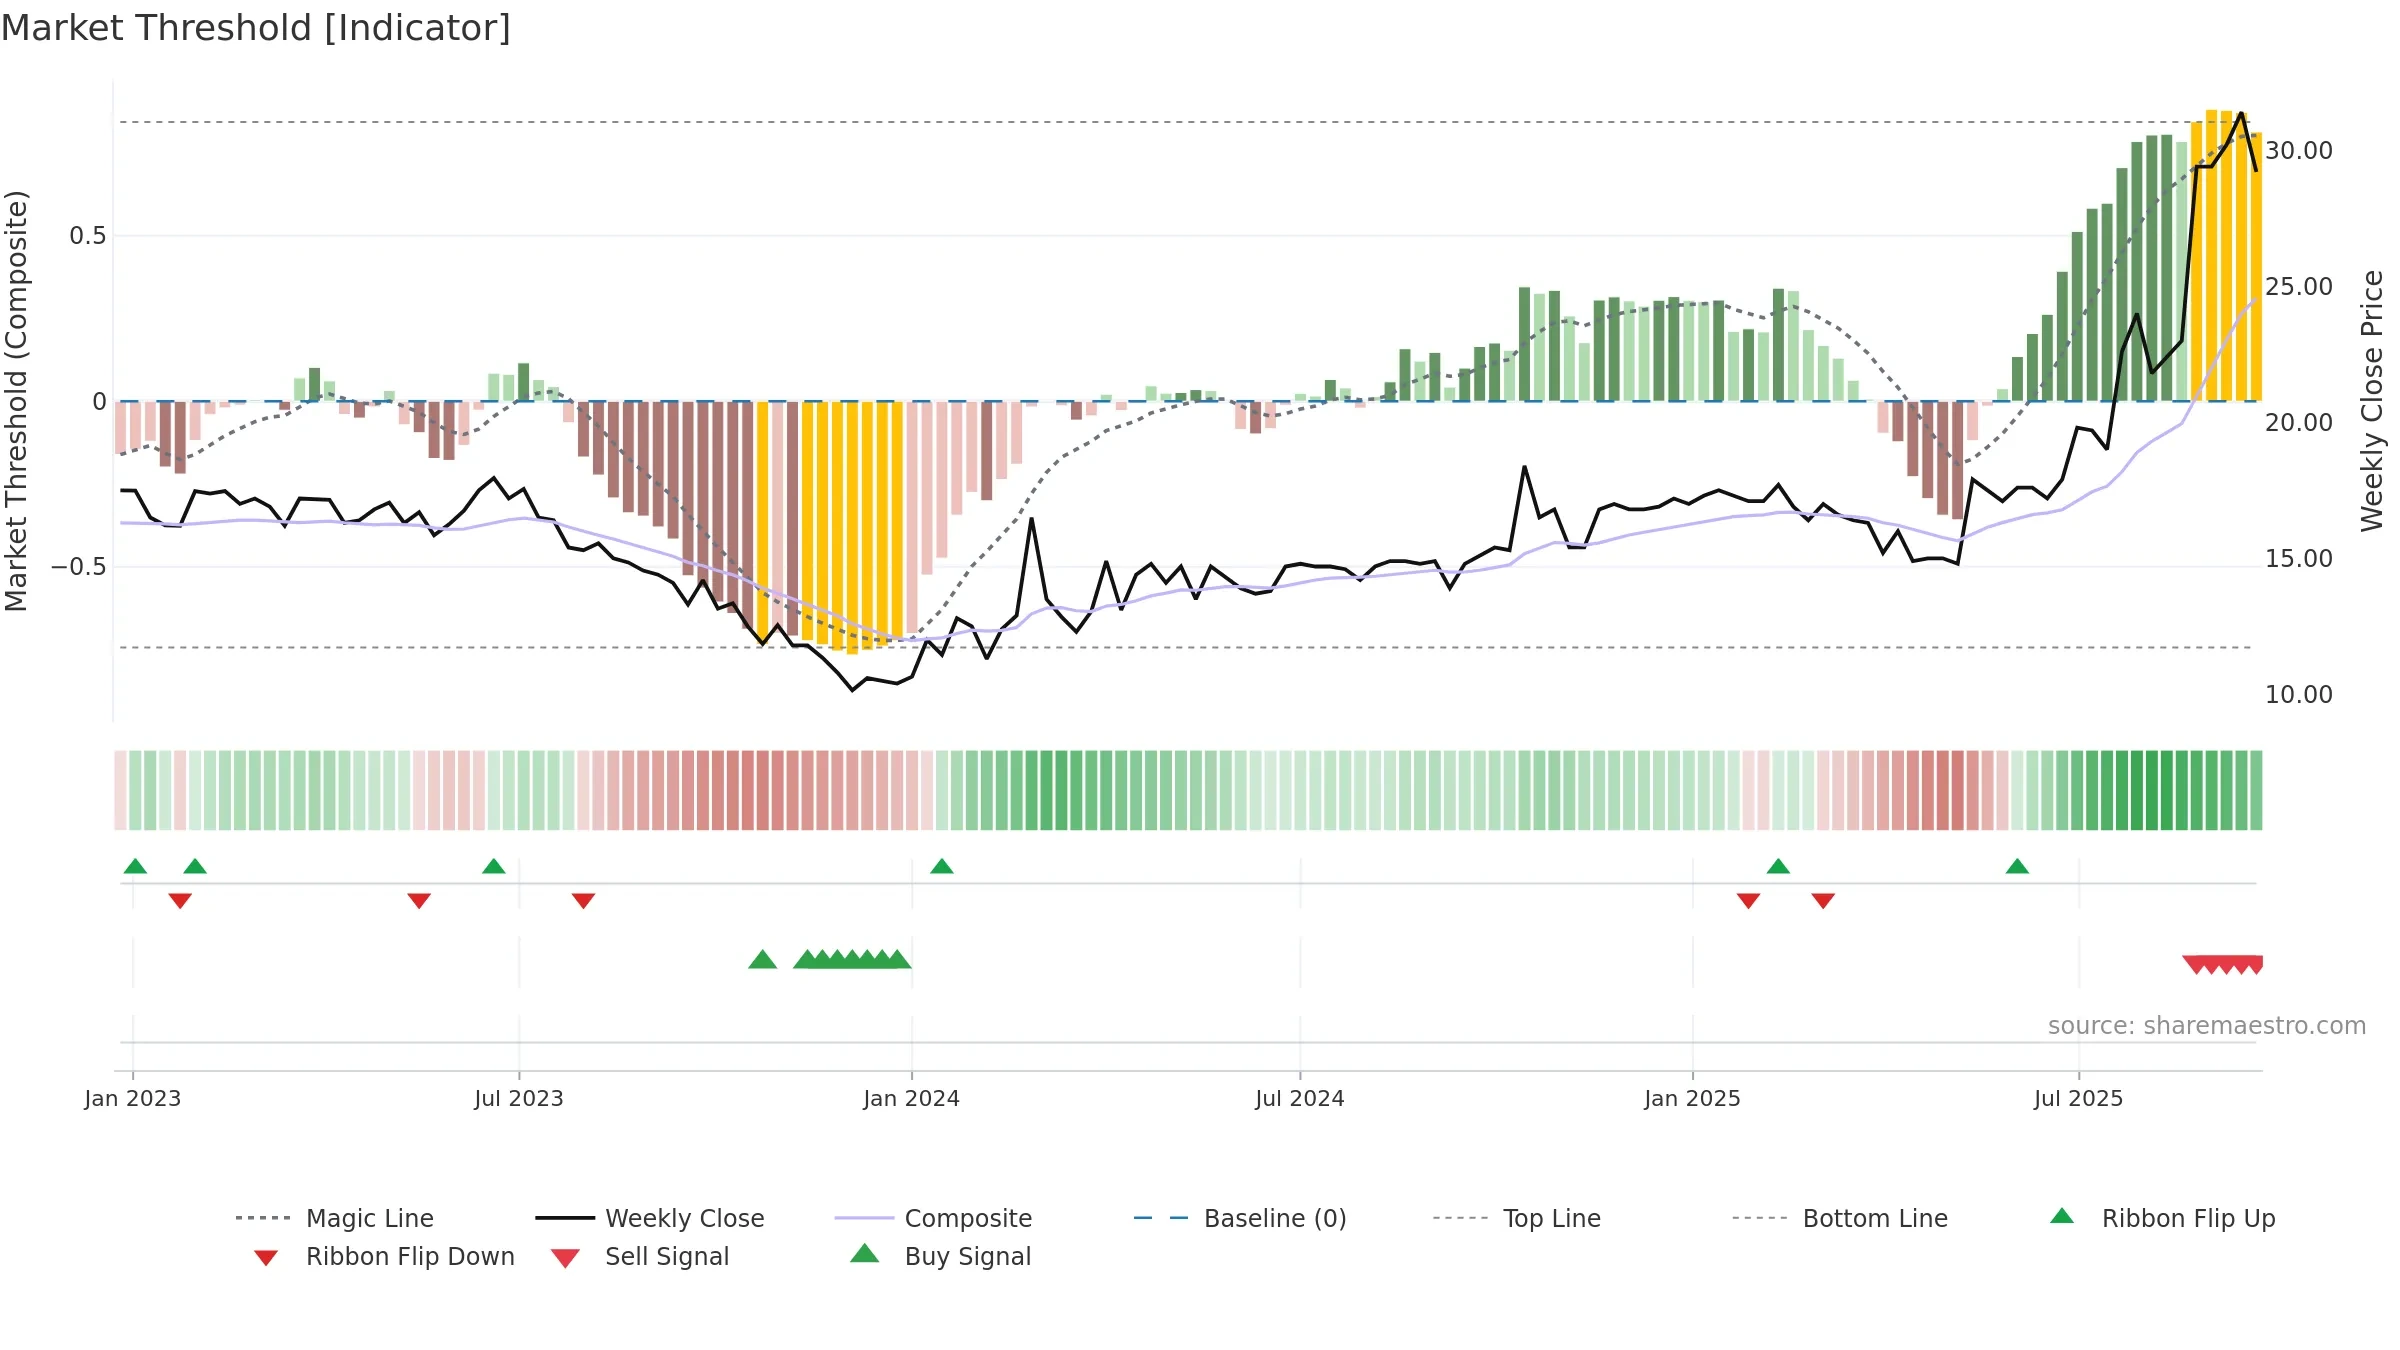This screenshot has width=2400, height=1350.
Task: Toggle the Sell Signal legend entry
Action: click(640, 1256)
